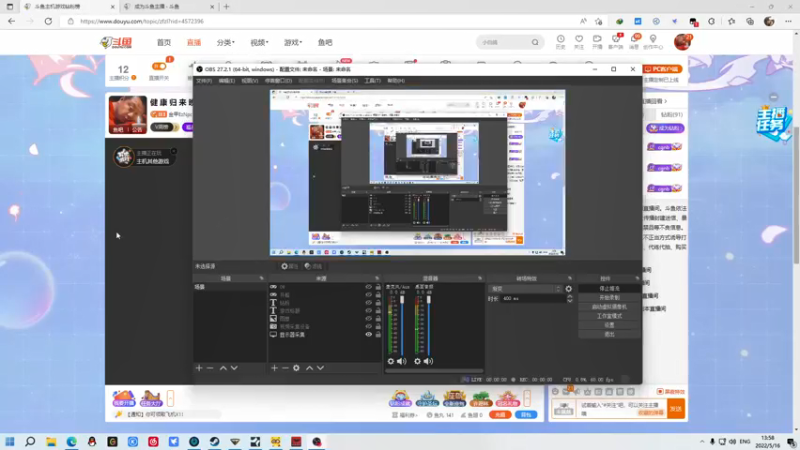This screenshot has height=450, width=800.
Task: Enable Studio Mode in OBS controls
Action: tap(609, 316)
